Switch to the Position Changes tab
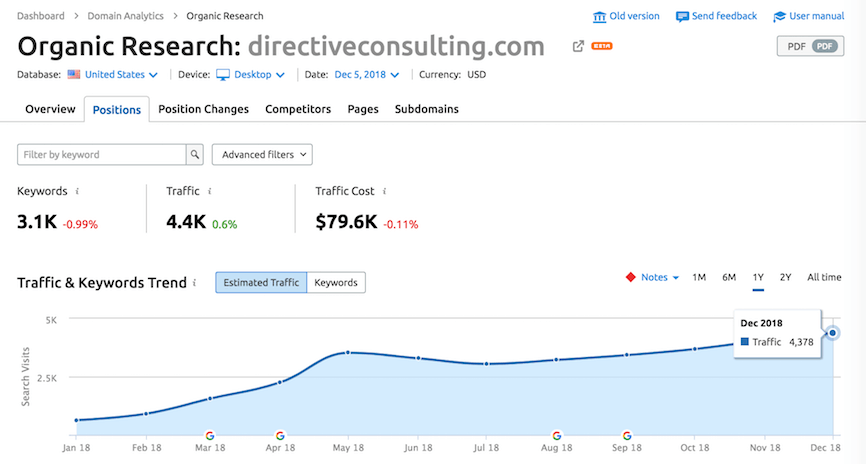Image resolution: width=866 pixels, height=464 pixels. click(203, 109)
